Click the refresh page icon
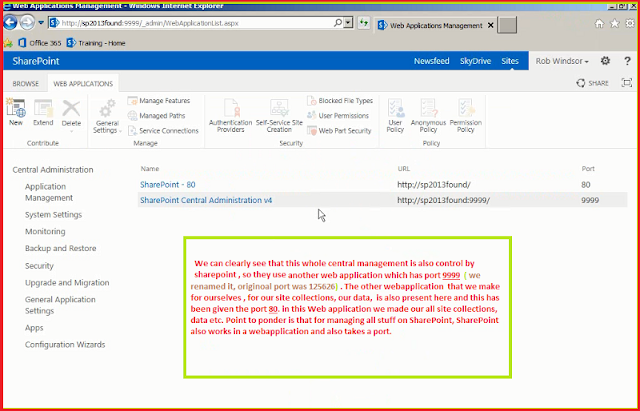This screenshot has width=640, height=411. coord(363,23)
